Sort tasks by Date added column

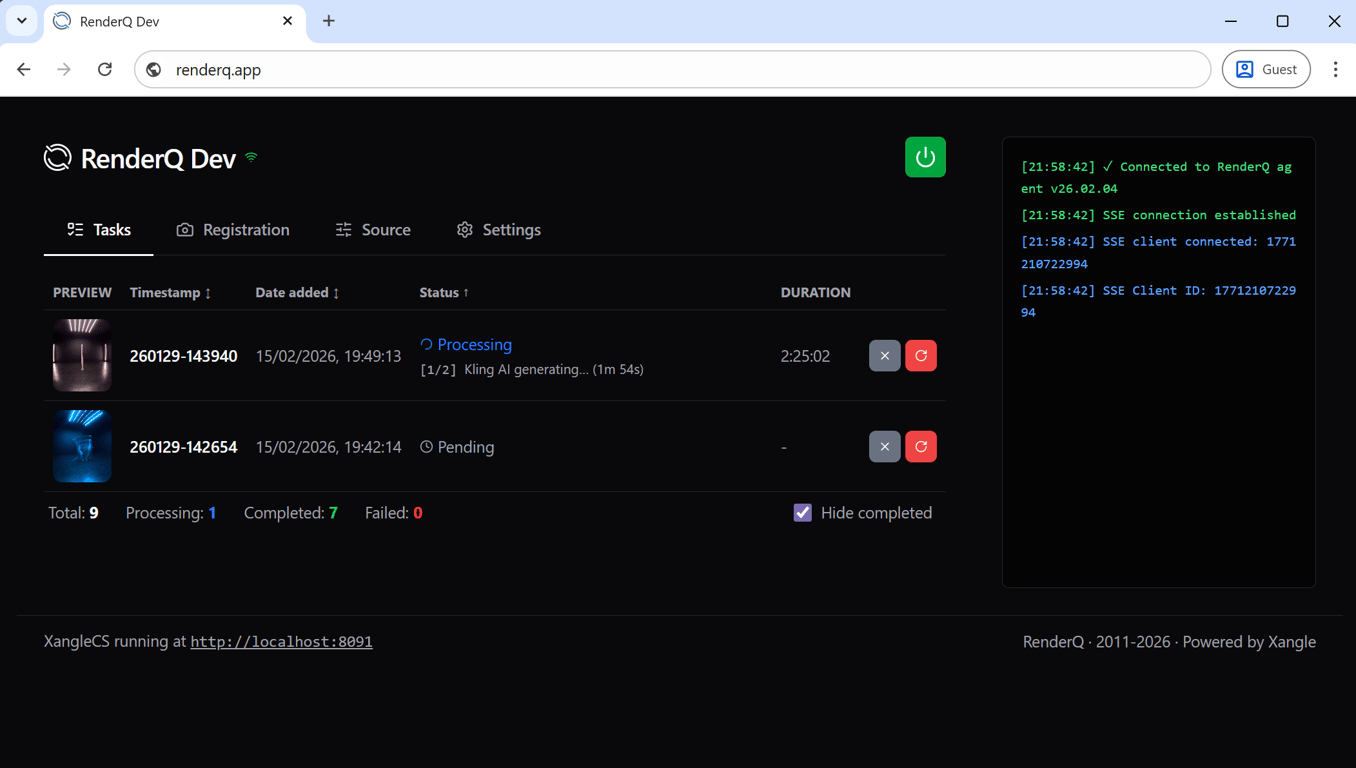point(298,293)
